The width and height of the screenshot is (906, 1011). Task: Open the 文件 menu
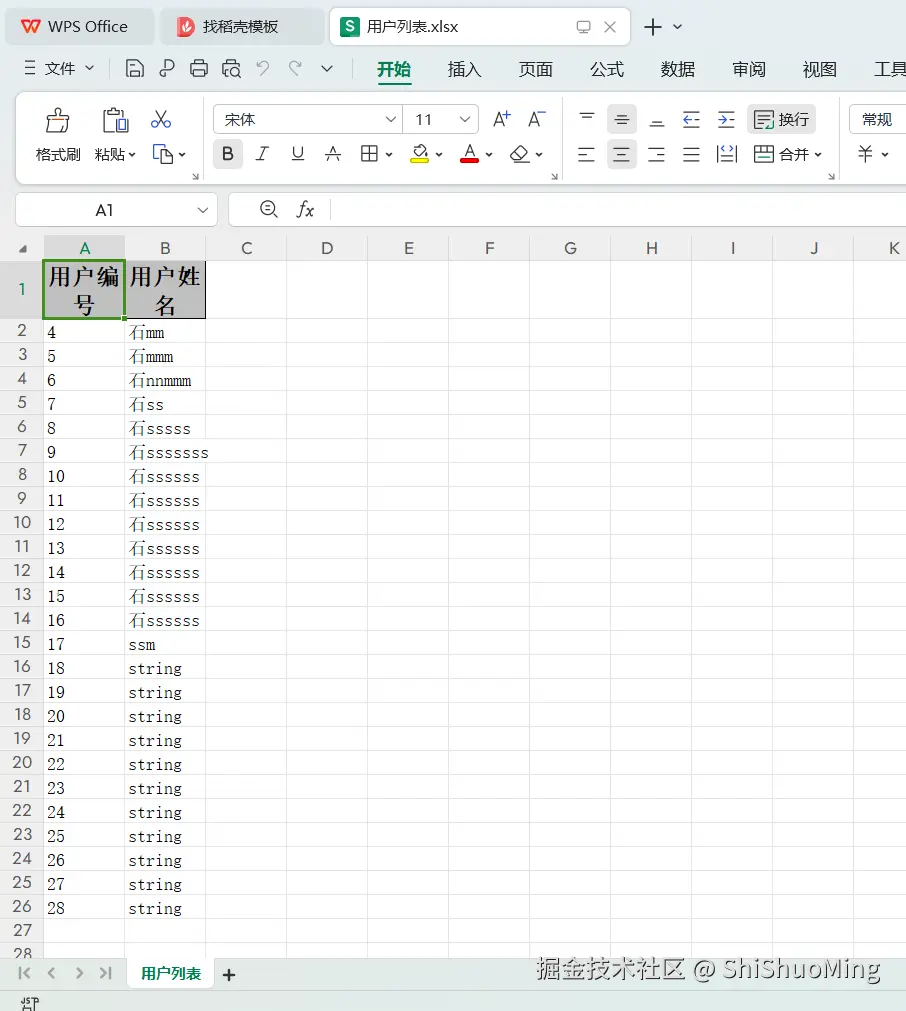pos(59,68)
